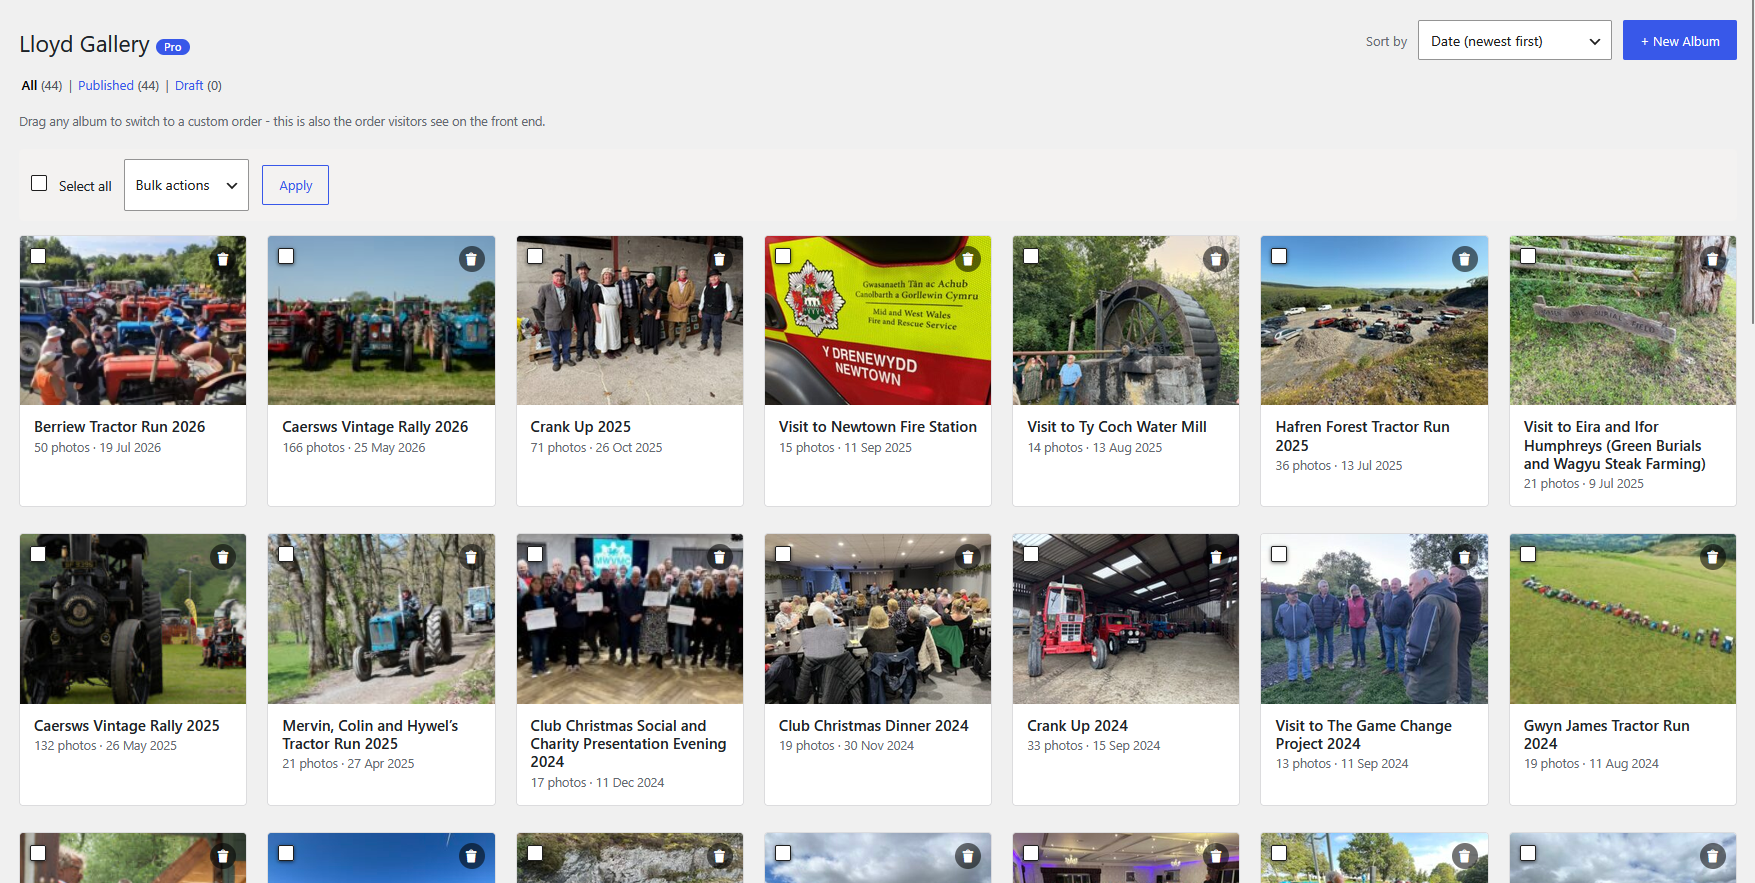The height and width of the screenshot is (883, 1755).
Task: Apply the selected bulk action
Action: click(x=295, y=185)
